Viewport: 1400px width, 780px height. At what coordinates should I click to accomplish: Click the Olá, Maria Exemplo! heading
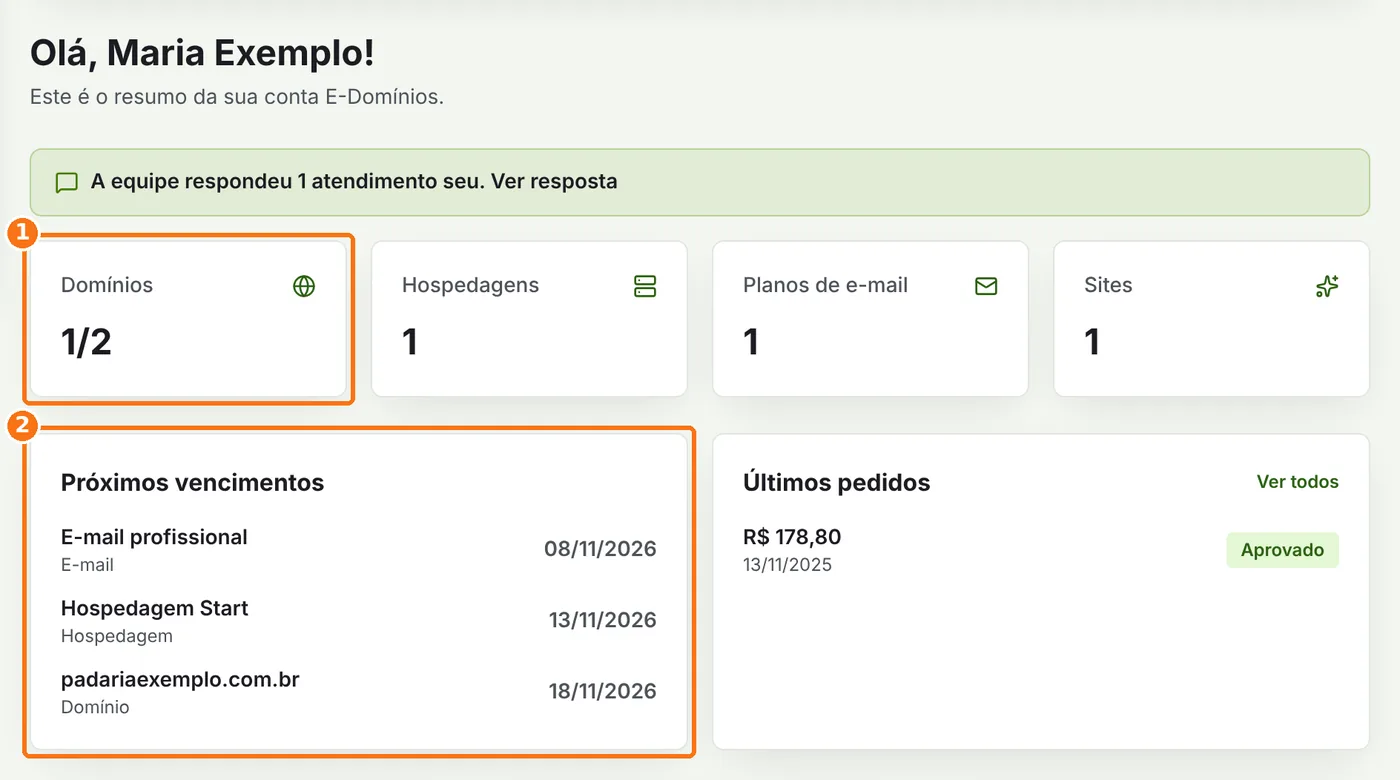pyautogui.click(x=202, y=53)
